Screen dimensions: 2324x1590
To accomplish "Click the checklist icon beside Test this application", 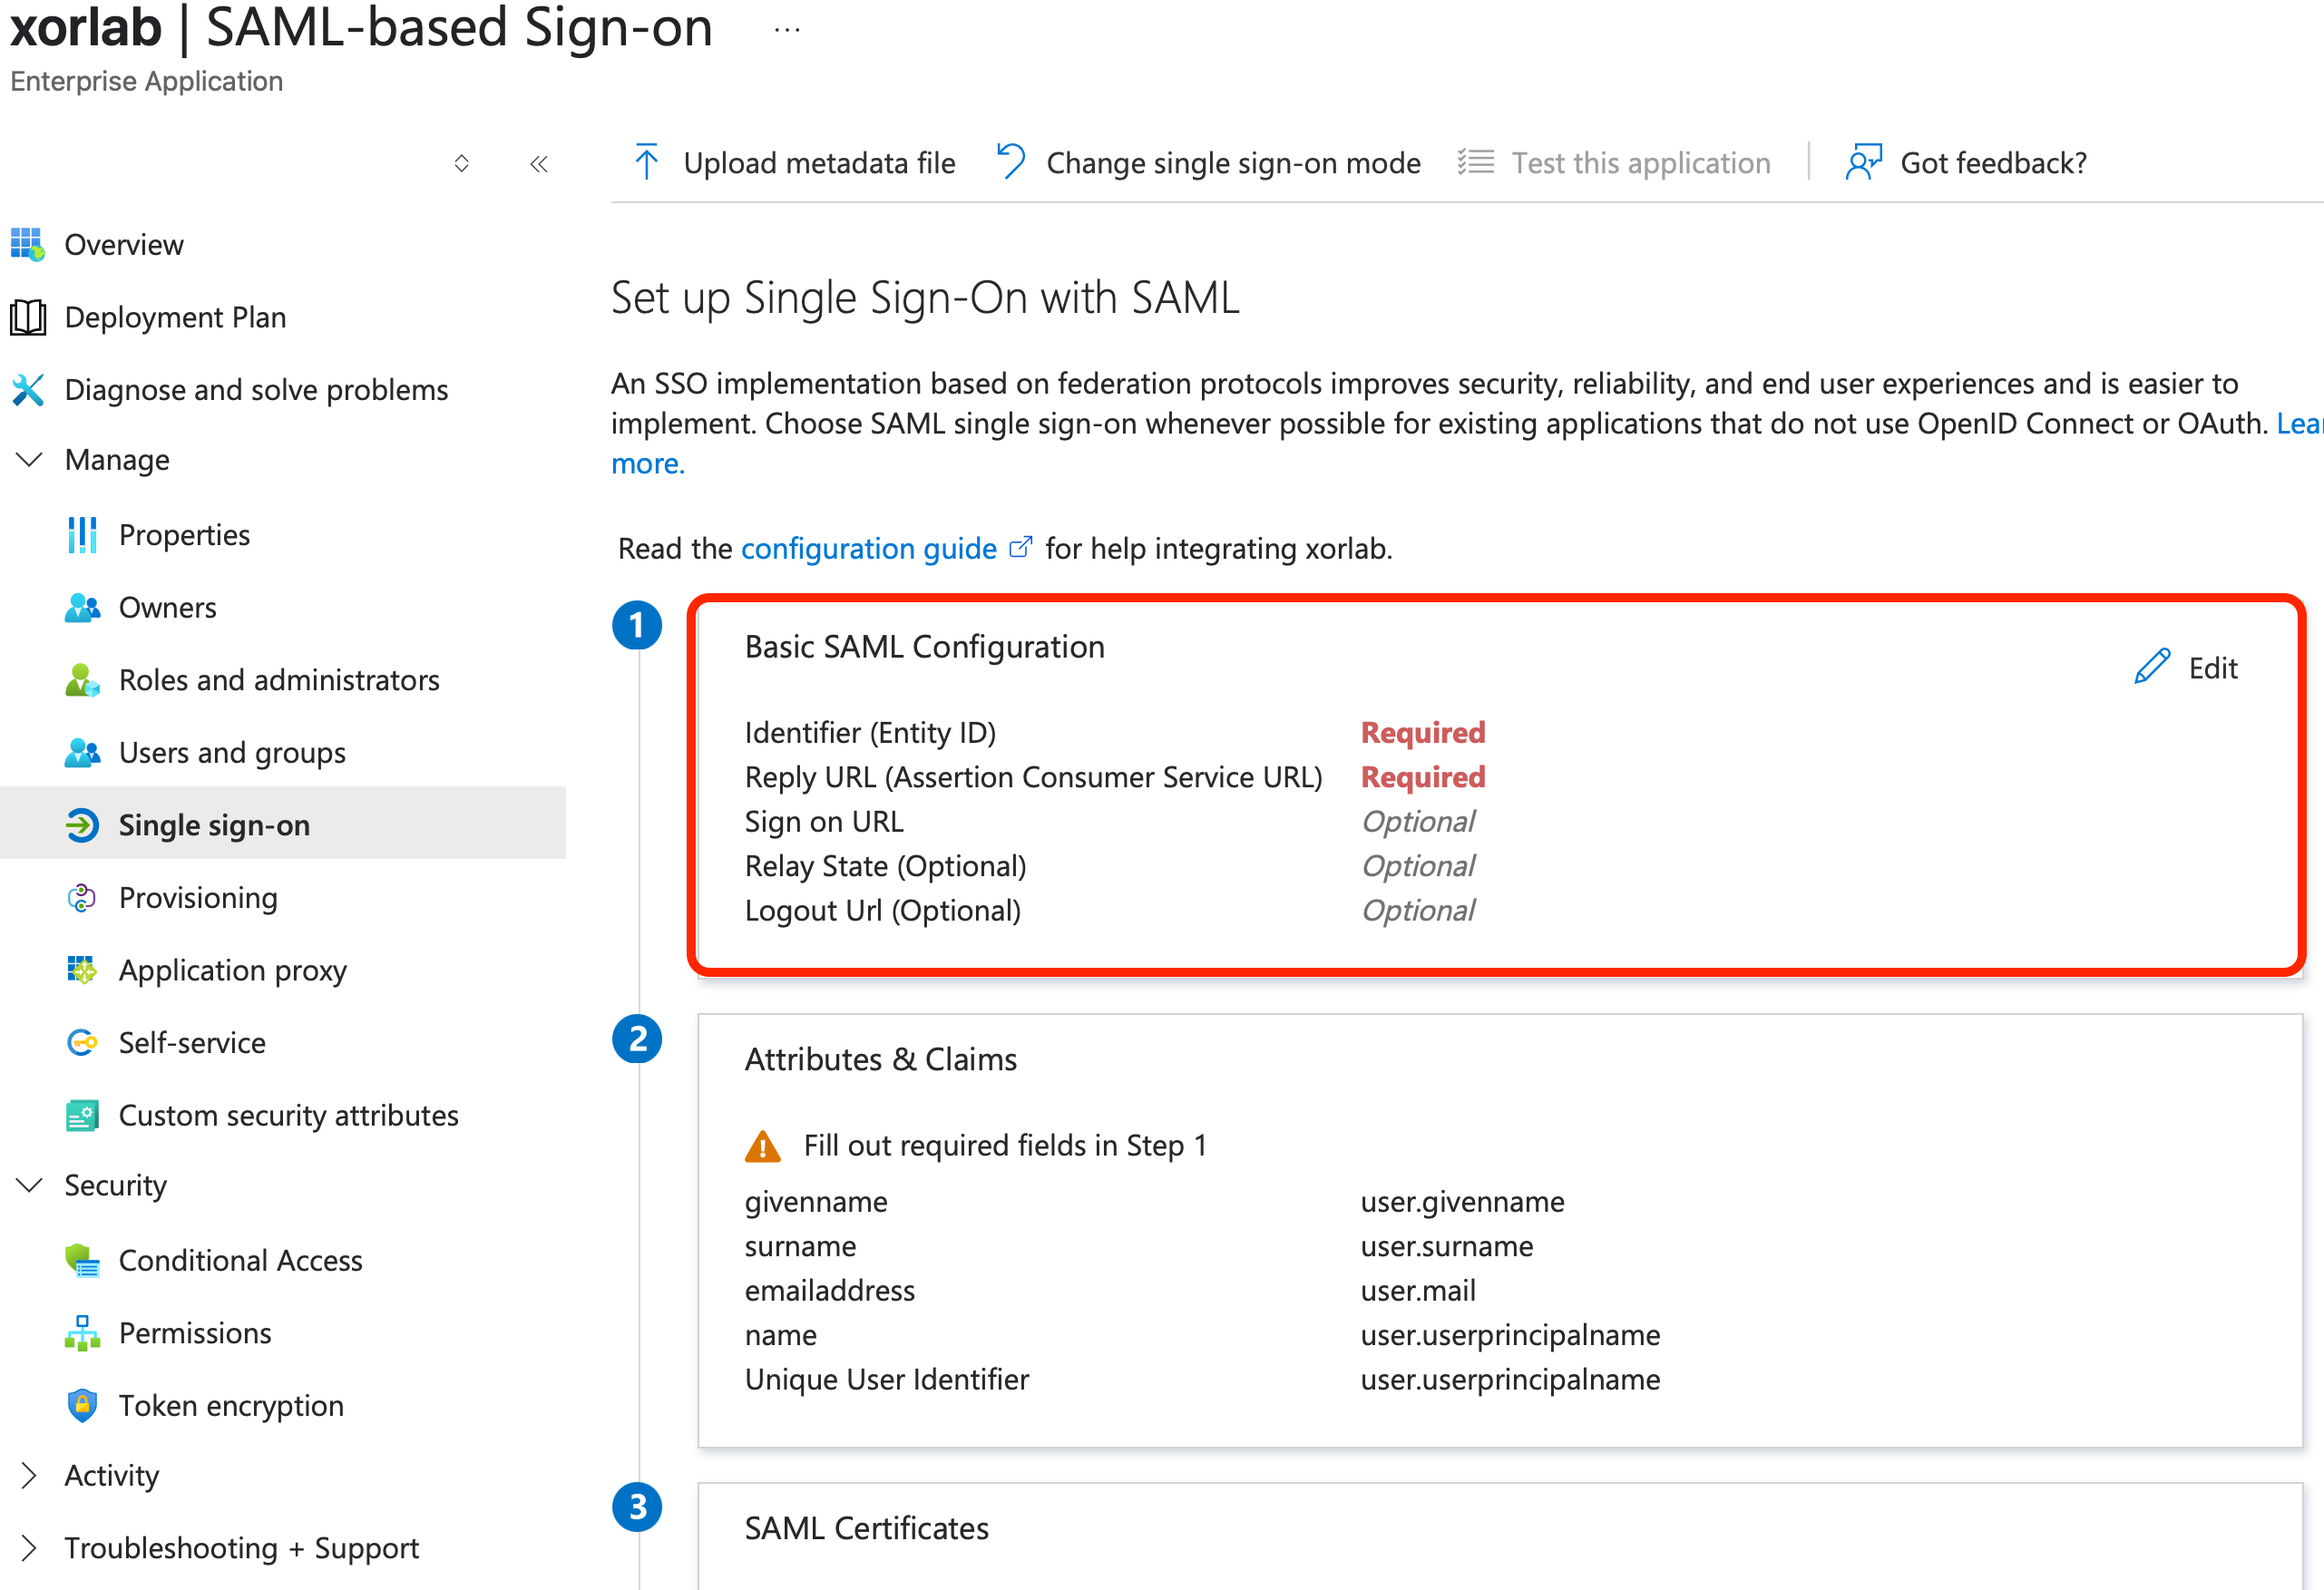I will [1475, 162].
